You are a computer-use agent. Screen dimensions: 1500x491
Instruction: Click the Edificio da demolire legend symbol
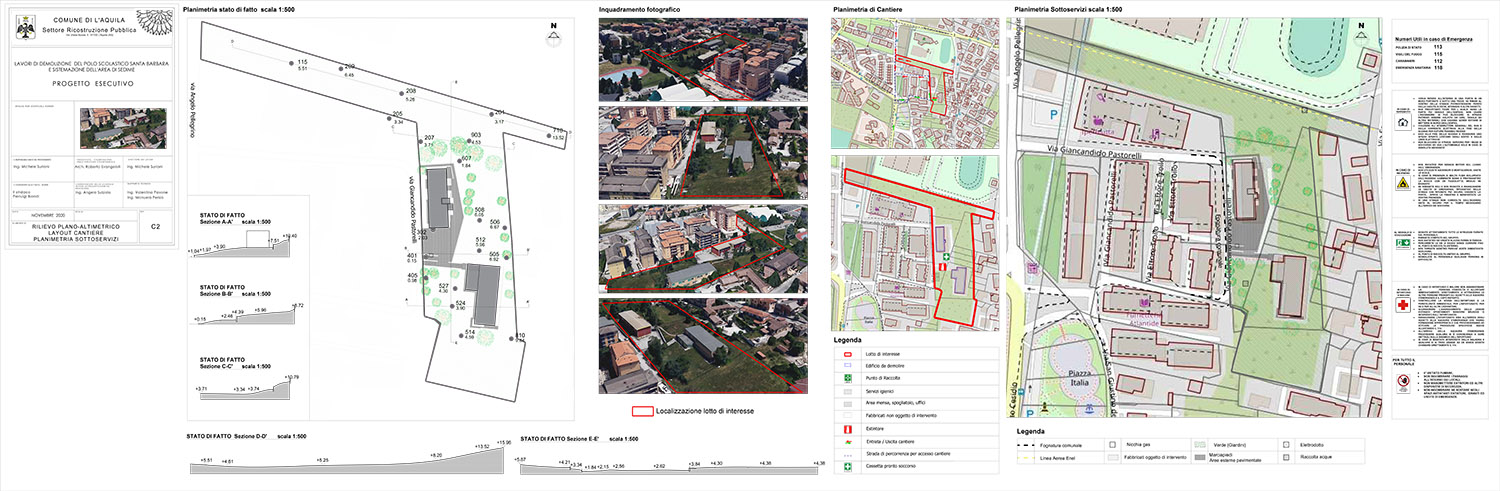coord(846,366)
